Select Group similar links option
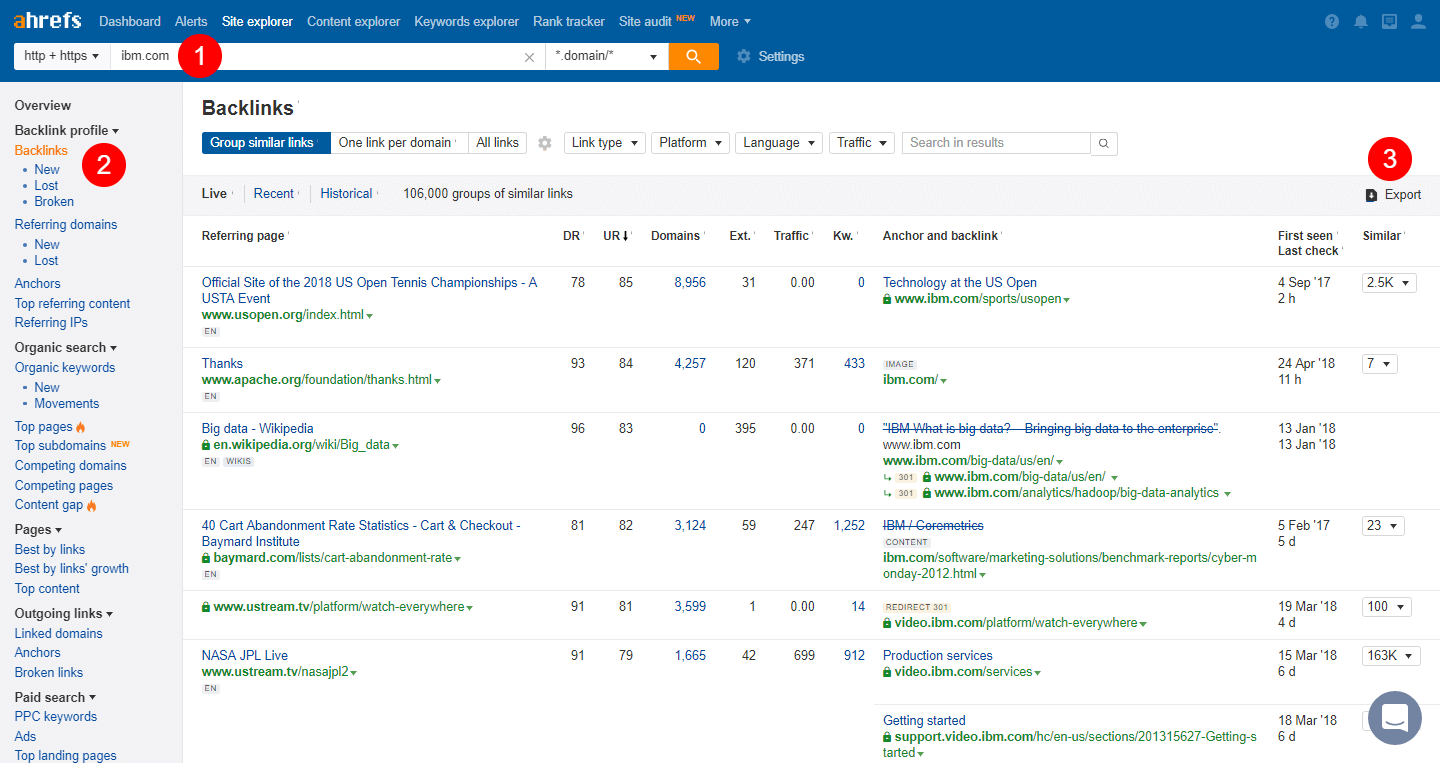1440x763 pixels. tap(264, 143)
